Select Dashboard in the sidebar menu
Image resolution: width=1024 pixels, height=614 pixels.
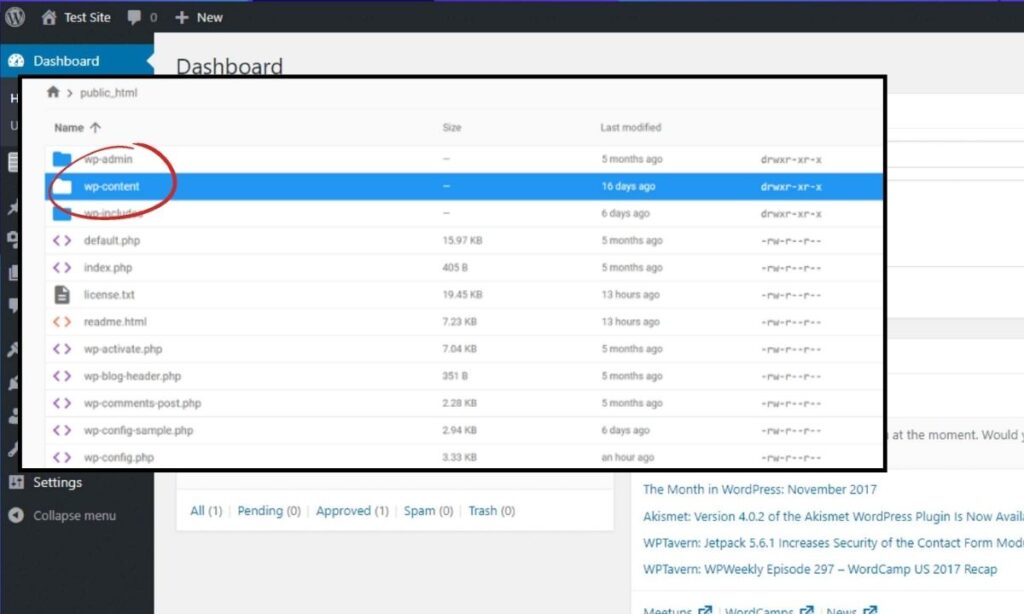coord(68,60)
